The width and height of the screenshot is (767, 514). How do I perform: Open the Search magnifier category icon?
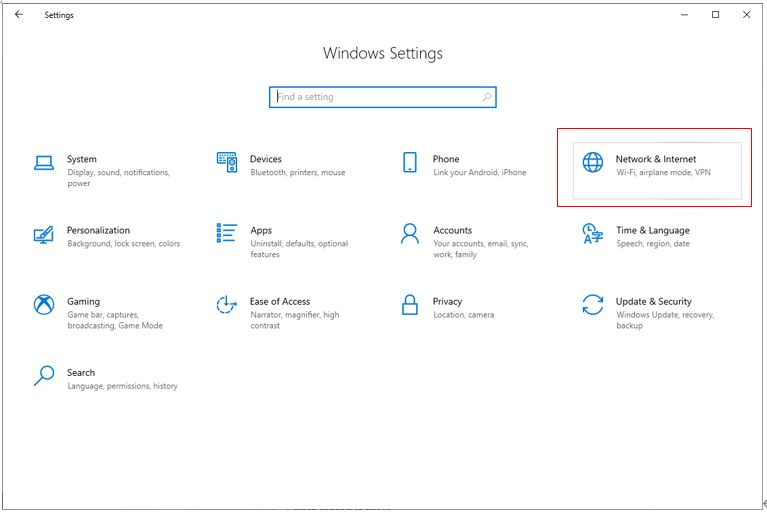point(44,376)
